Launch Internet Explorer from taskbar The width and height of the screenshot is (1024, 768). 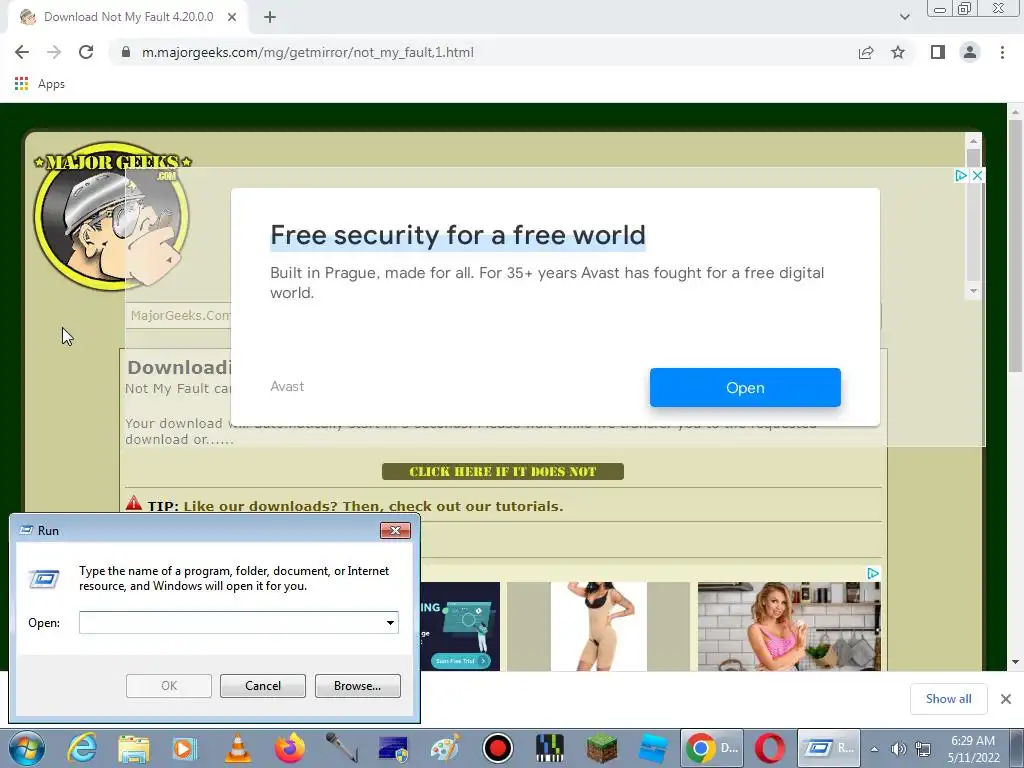(82, 748)
